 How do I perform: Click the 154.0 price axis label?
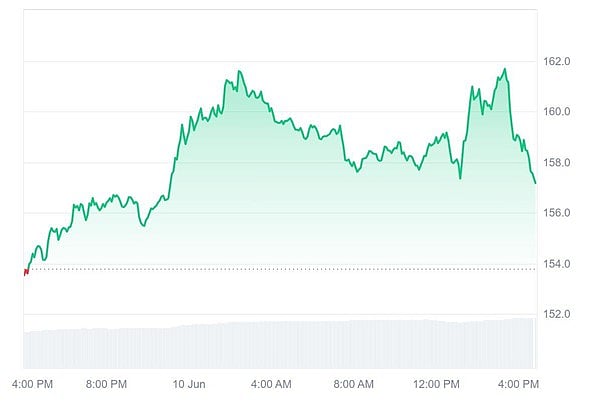coord(557,264)
